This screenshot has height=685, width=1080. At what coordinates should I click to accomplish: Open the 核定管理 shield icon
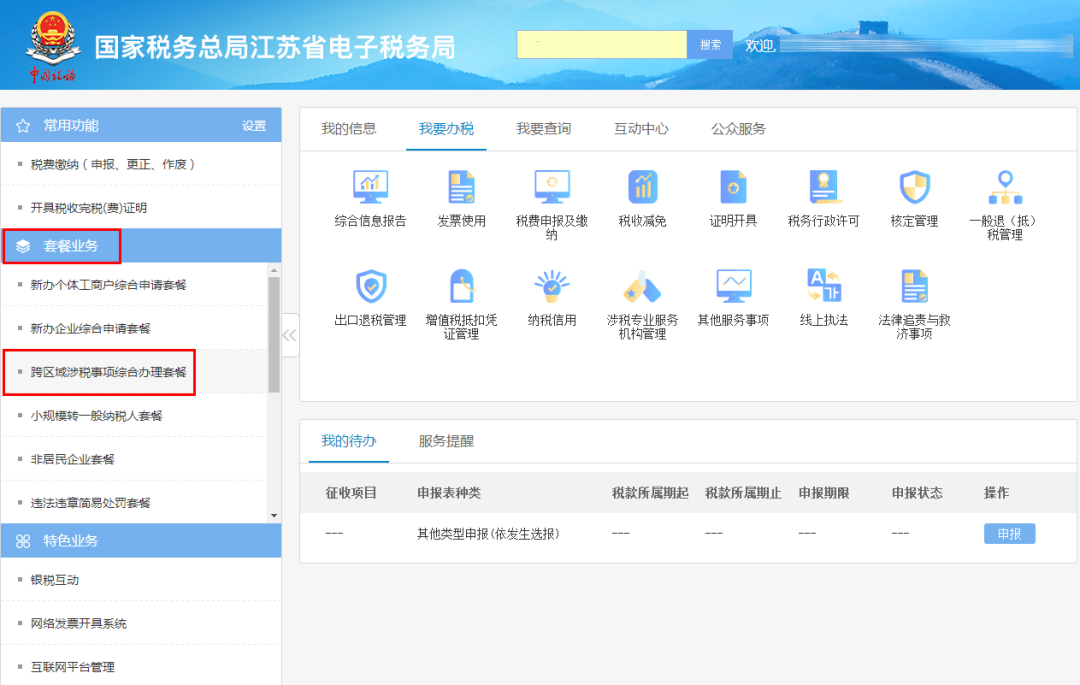tap(915, 187)
